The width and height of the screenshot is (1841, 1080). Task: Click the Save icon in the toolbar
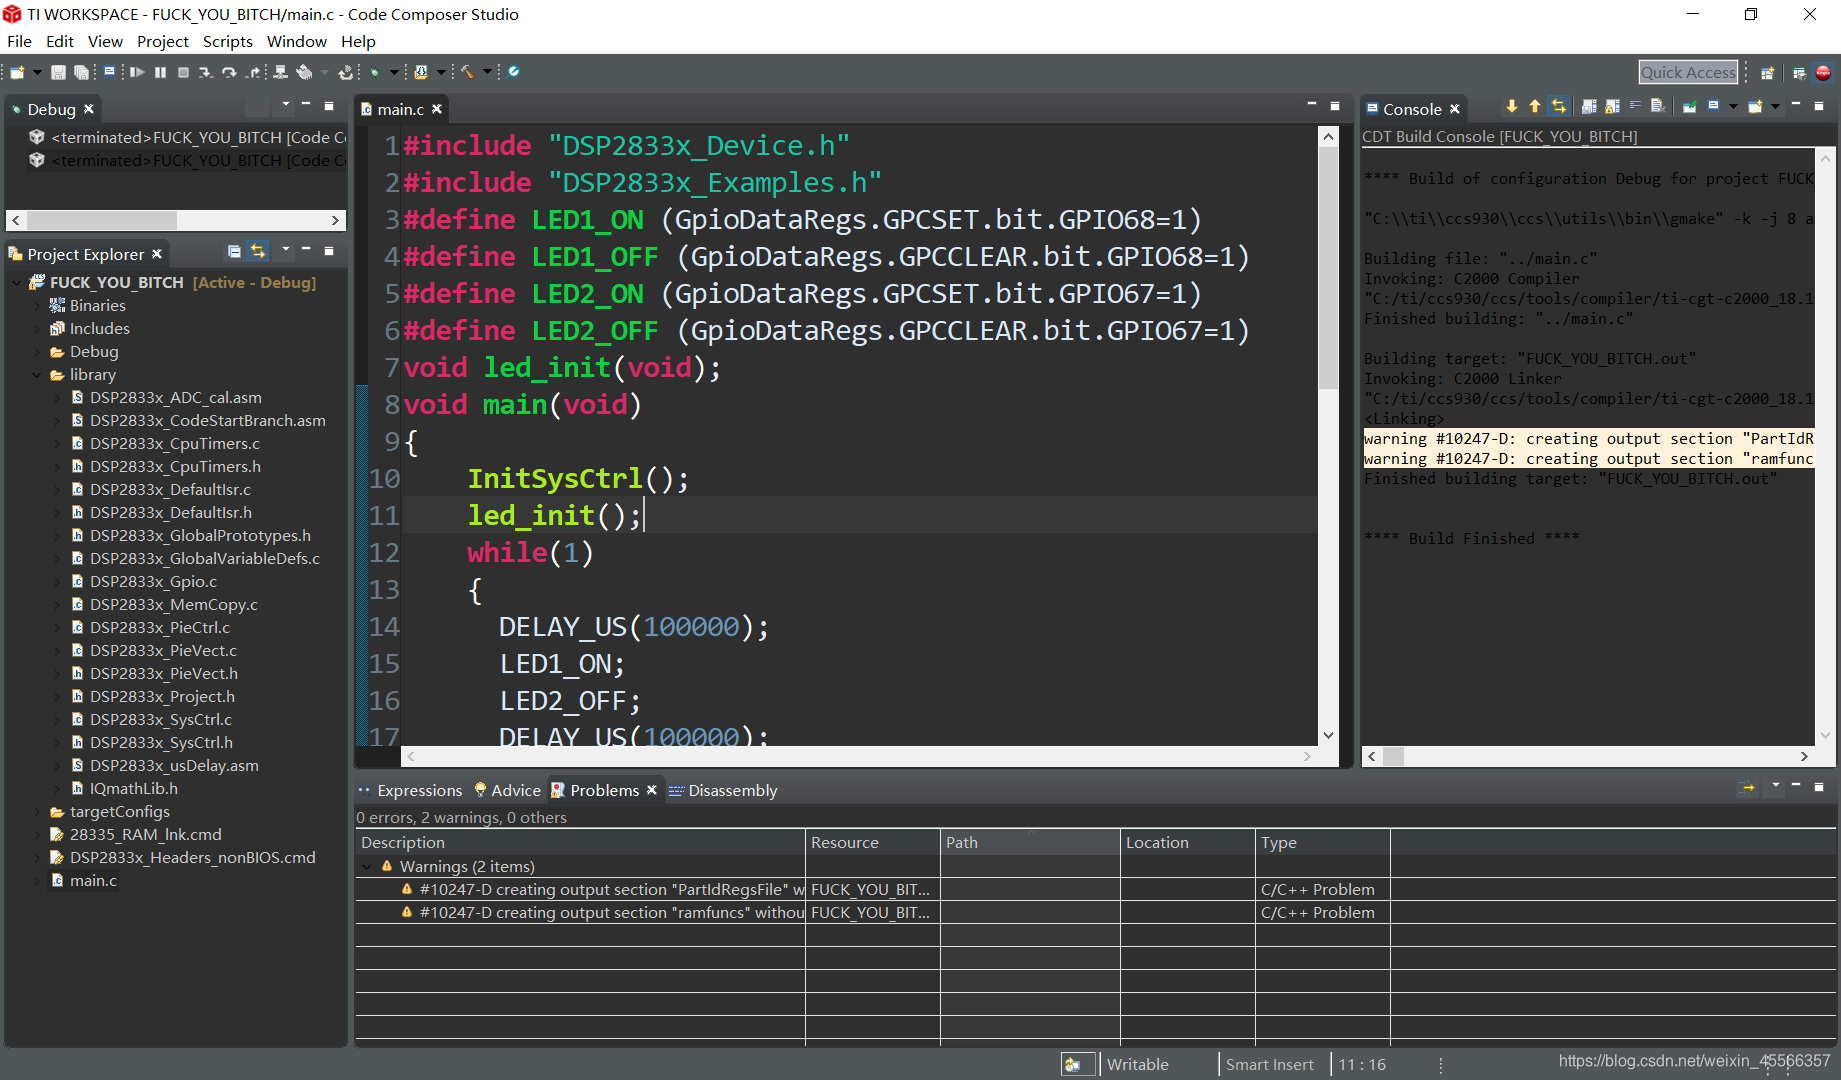pyautogui.click(x=58, y=72)
